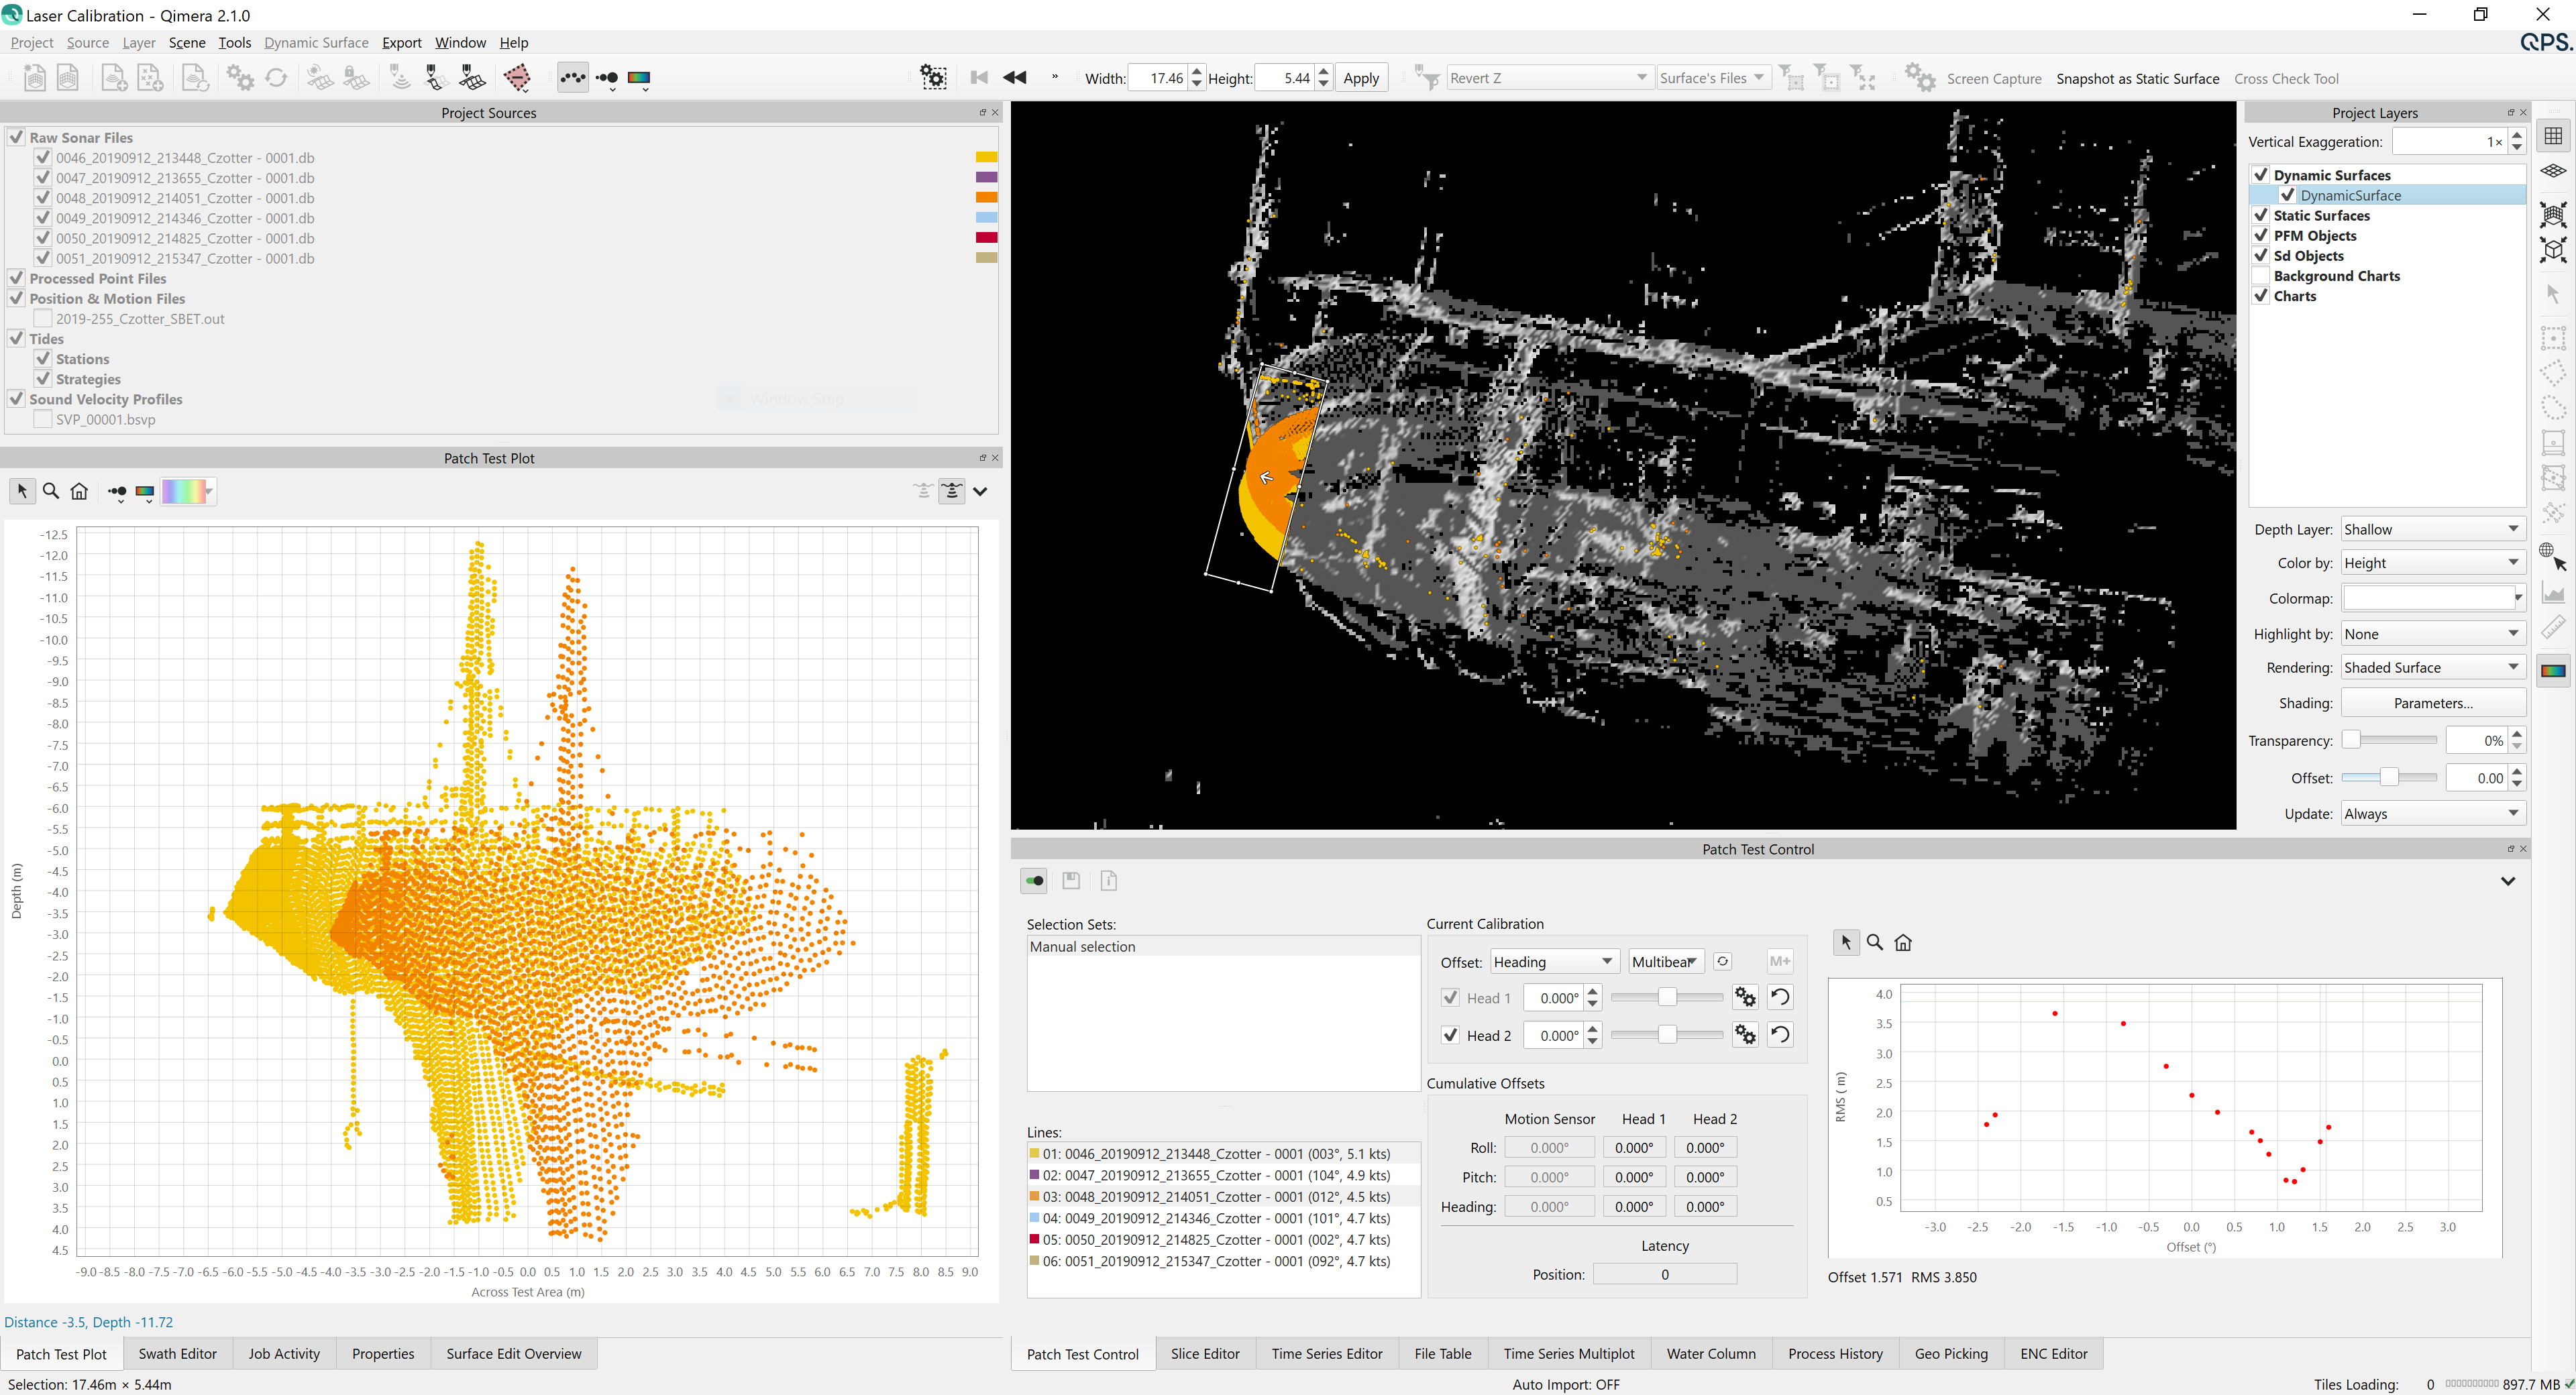Click the zoom magnifier in Patch Test Plot

[x=51, y=491]
